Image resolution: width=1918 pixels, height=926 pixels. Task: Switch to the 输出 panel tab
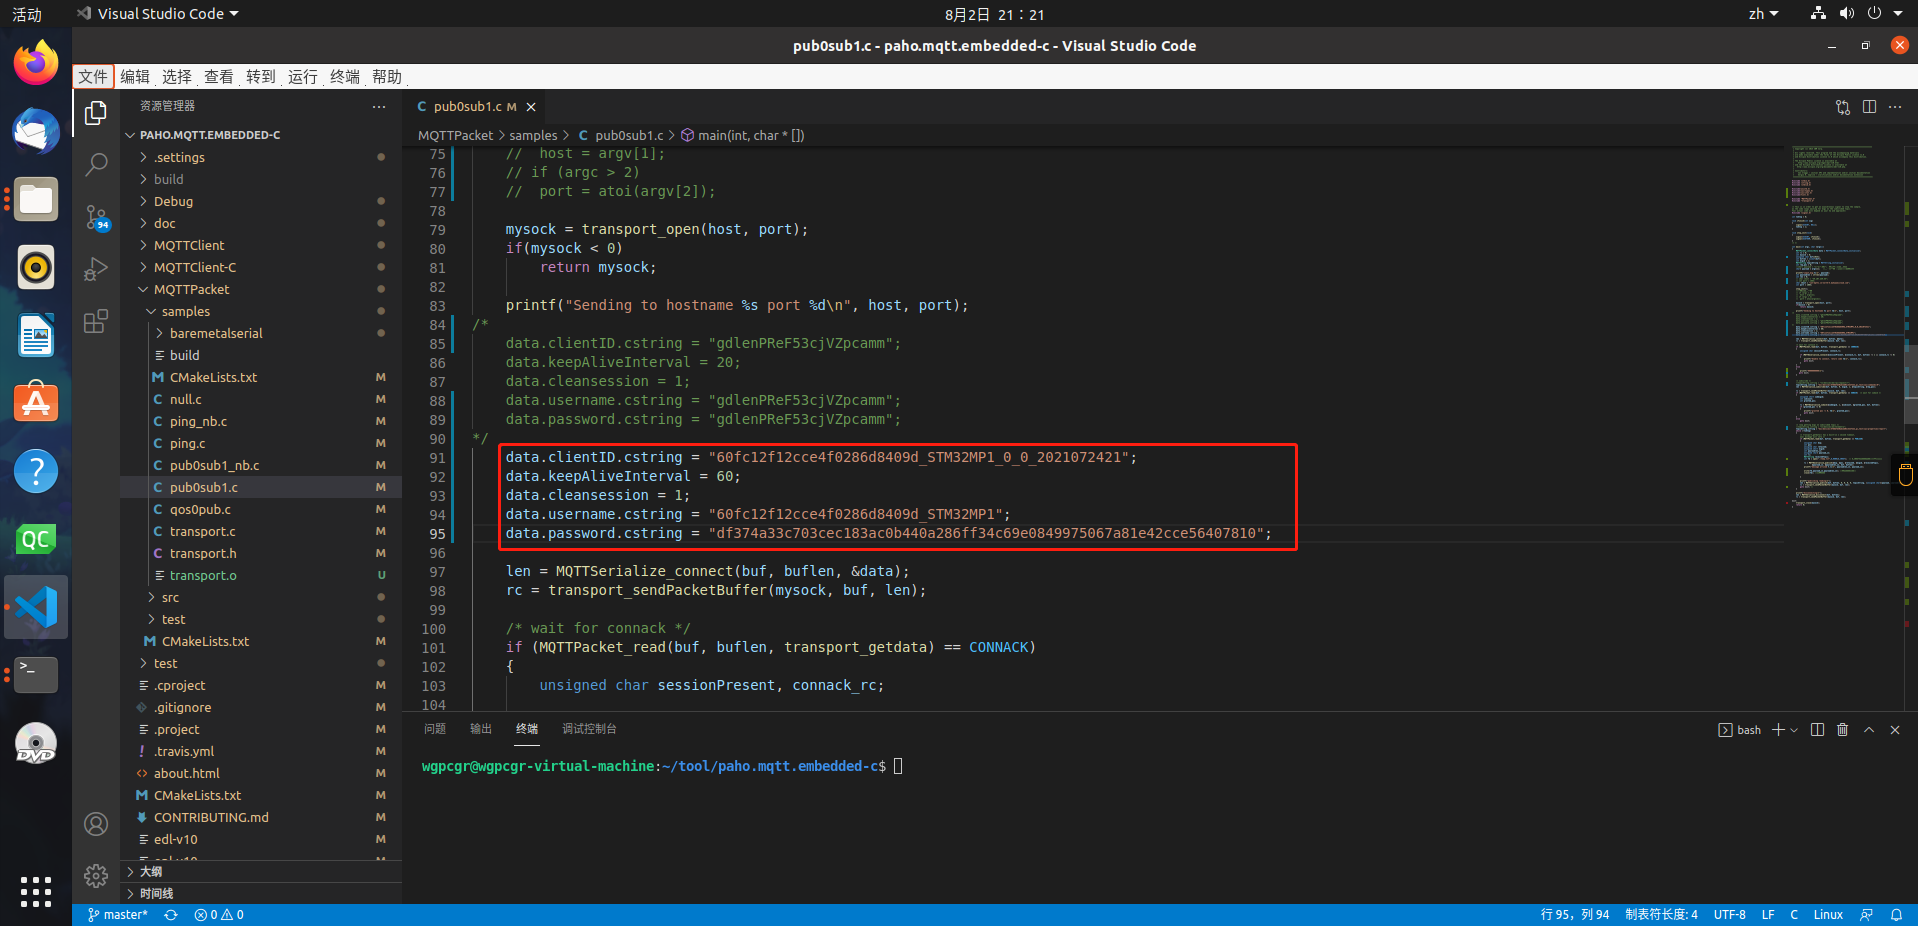(481, 729)
